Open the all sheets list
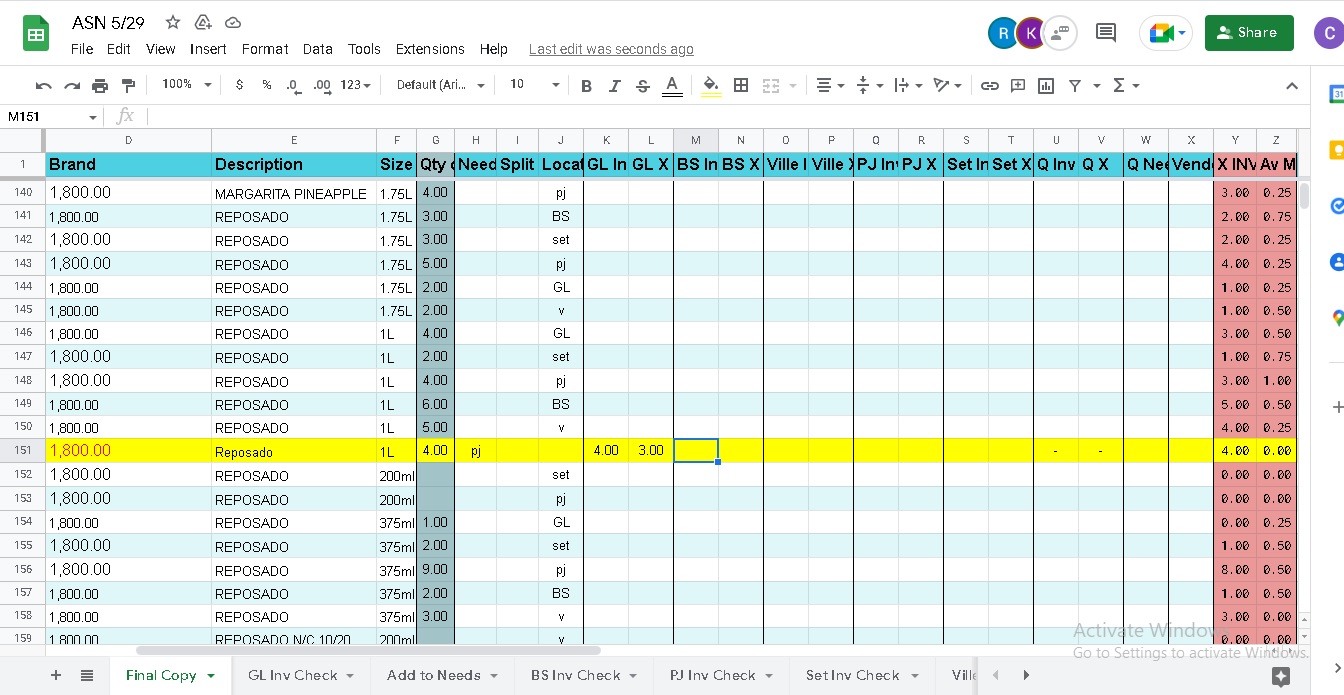The width and height of the screenshot is (1344, 695). point(87,676)
